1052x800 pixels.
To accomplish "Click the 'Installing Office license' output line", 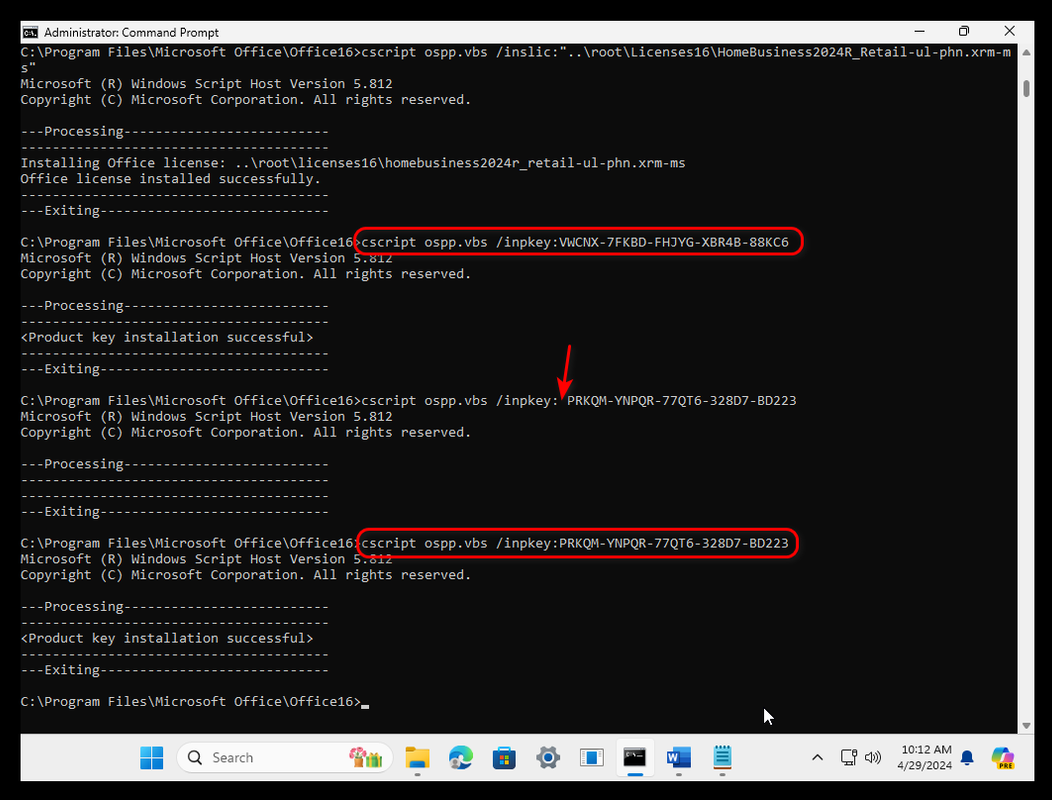I will pyautogui.click(x=353, y=163).
